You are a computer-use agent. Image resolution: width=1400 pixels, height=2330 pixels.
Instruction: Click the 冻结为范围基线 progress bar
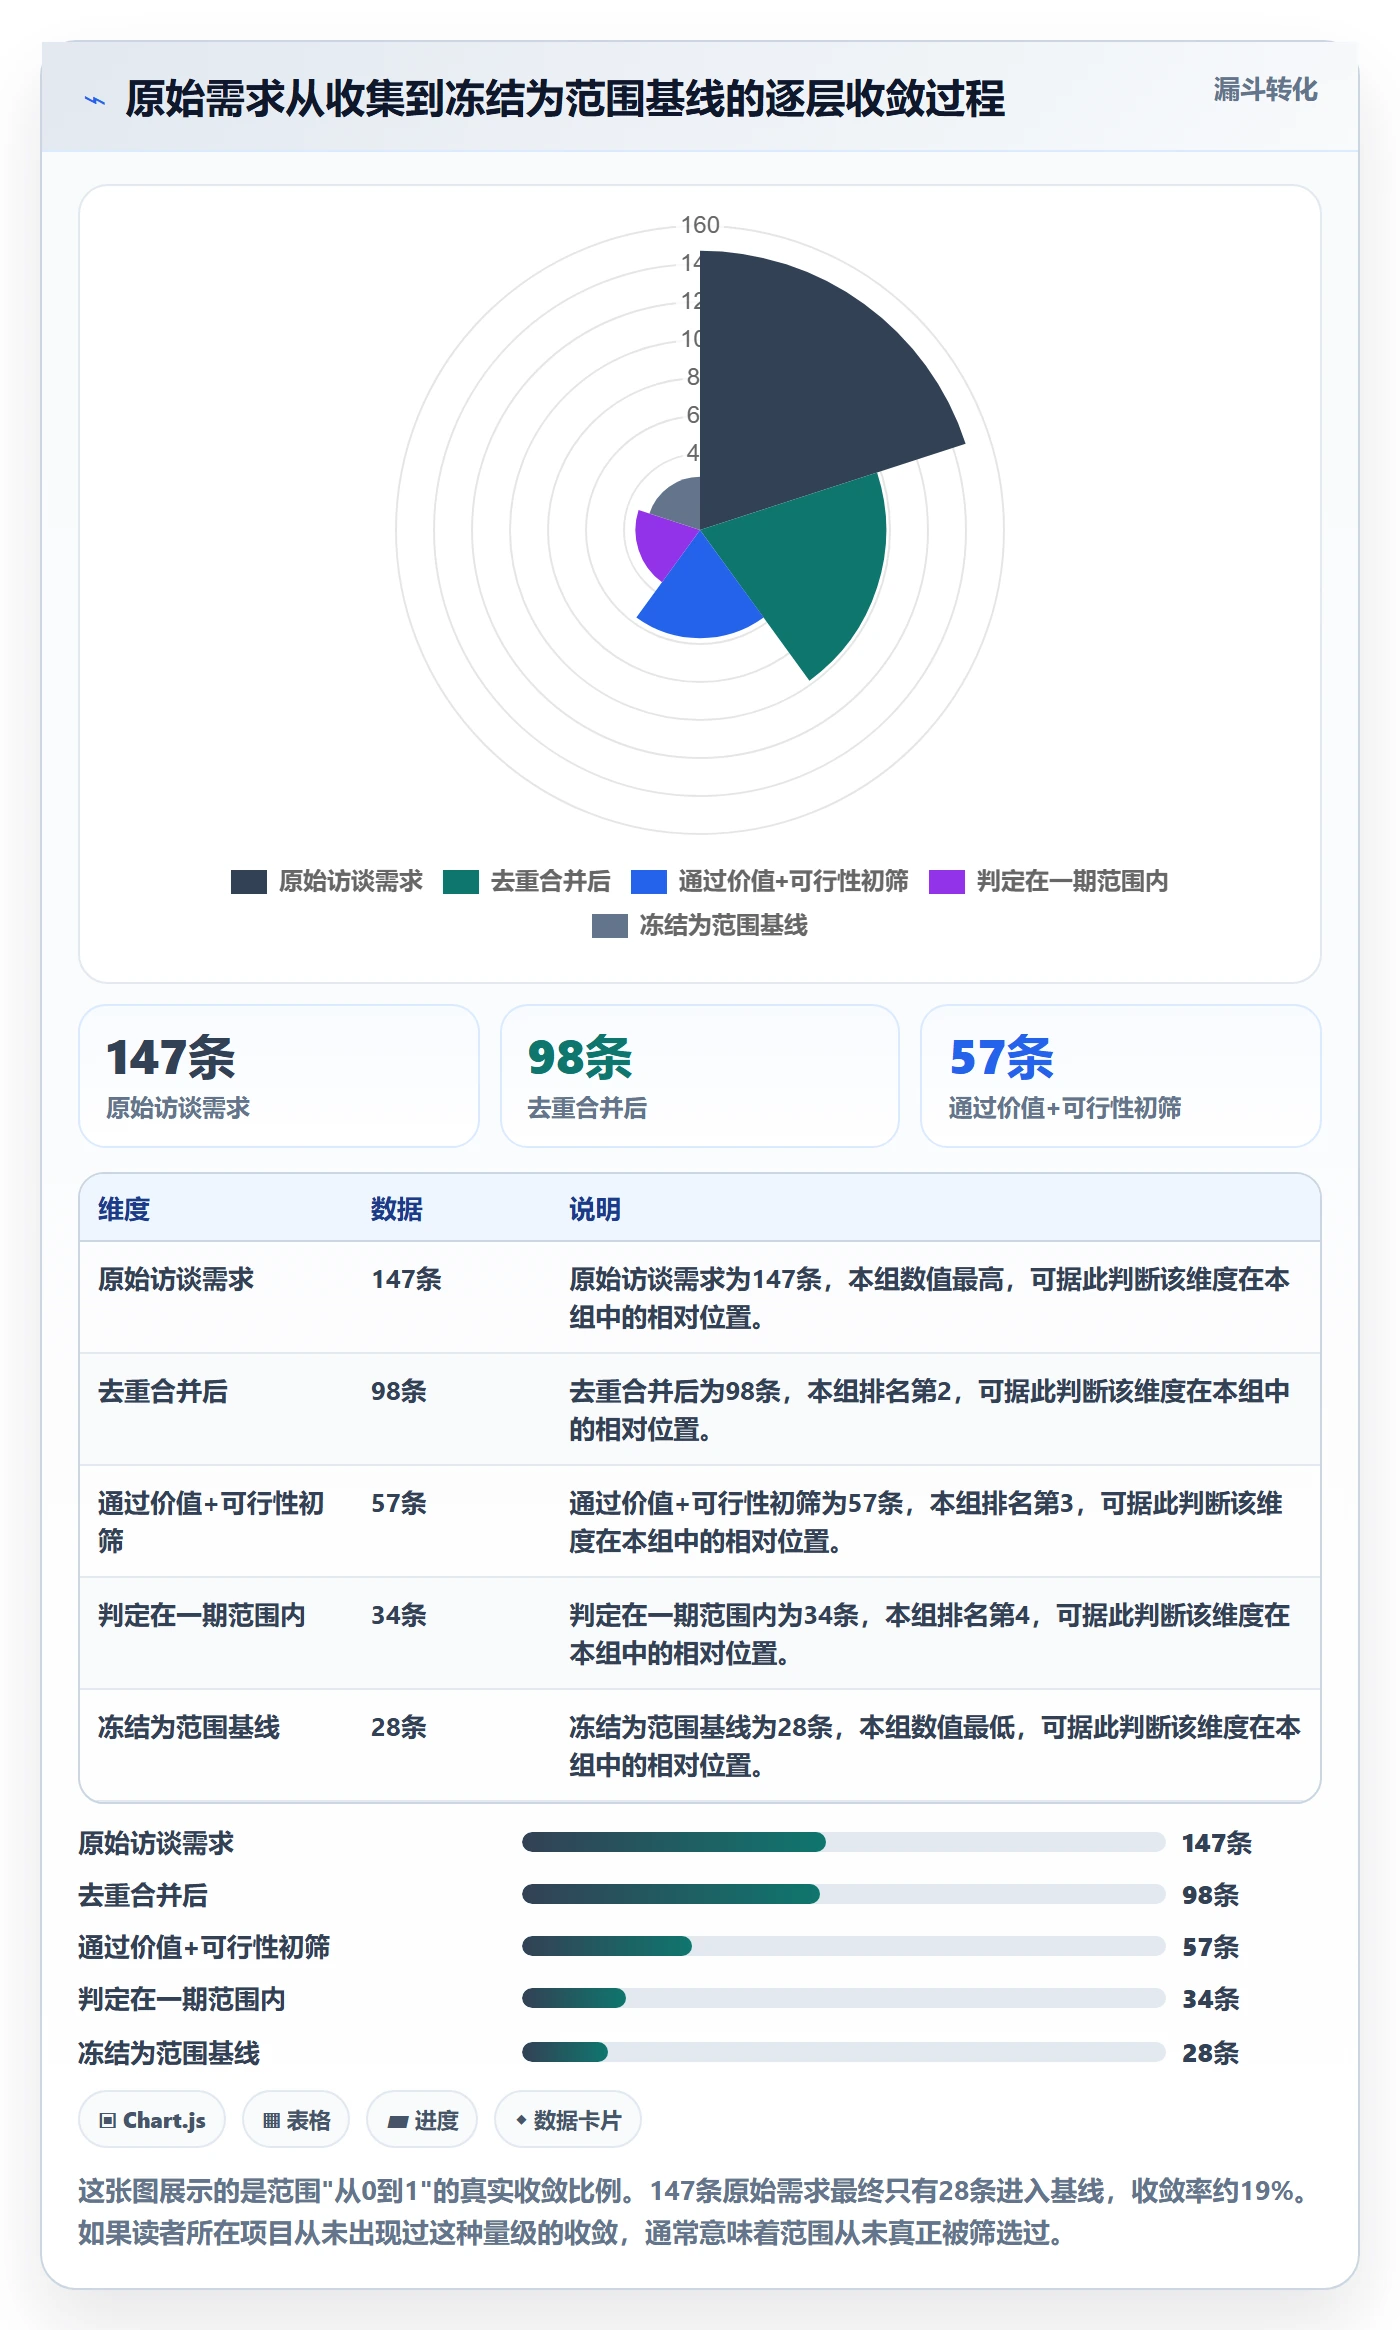click(x=843, y=2052)
